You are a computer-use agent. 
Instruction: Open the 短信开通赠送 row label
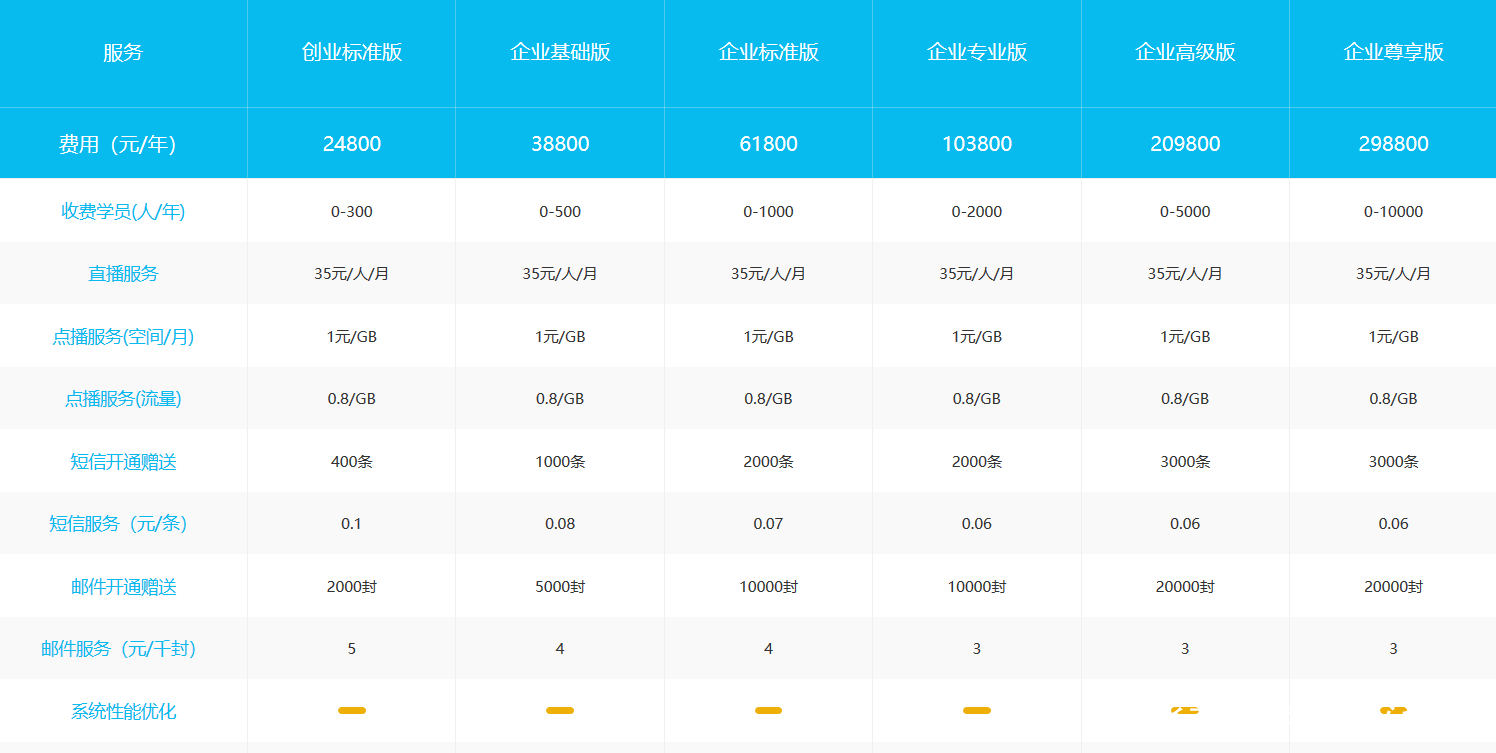(123, 462)
